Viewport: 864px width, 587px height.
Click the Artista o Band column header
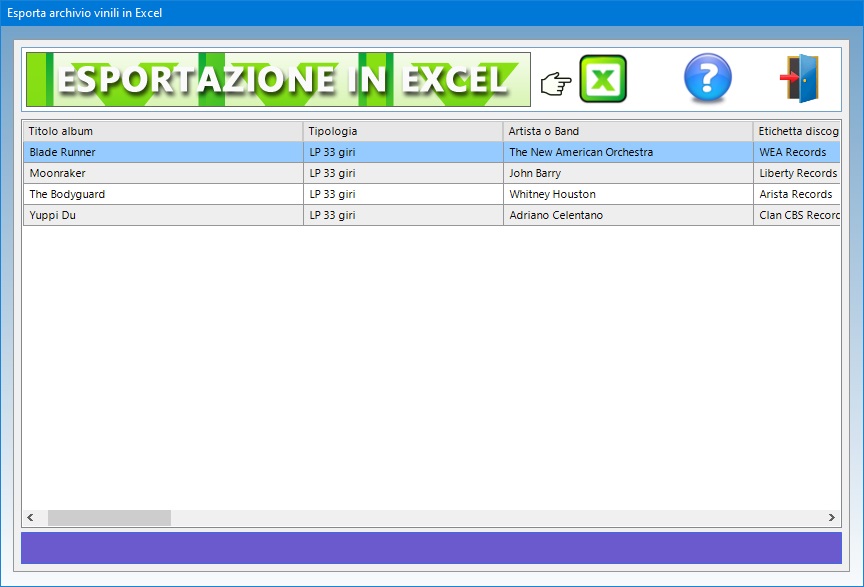point(627,131)
